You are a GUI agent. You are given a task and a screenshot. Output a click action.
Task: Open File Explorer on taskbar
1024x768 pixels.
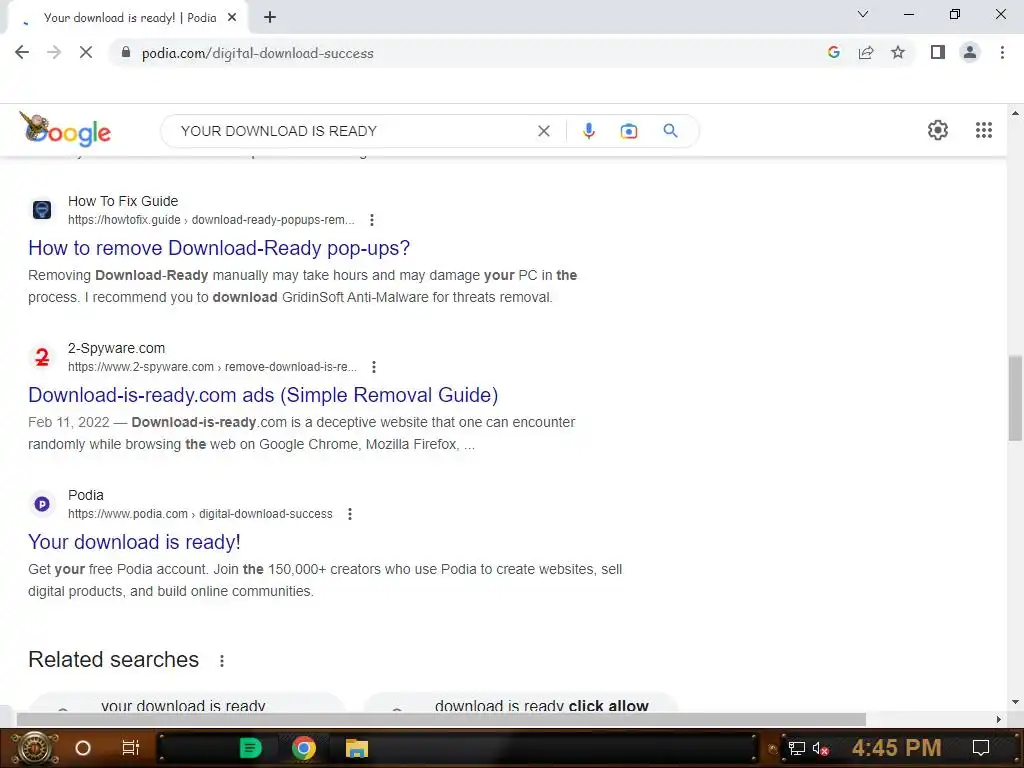coord(357,748)
